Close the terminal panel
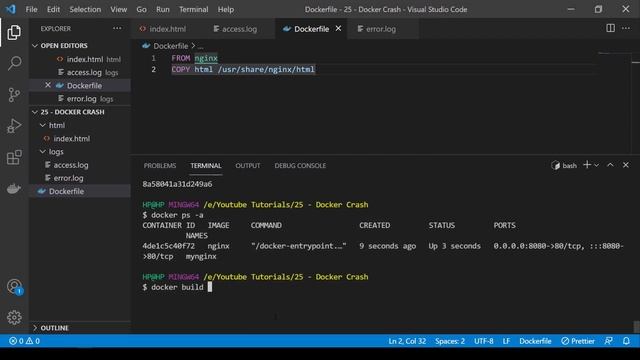 point(626,165)
